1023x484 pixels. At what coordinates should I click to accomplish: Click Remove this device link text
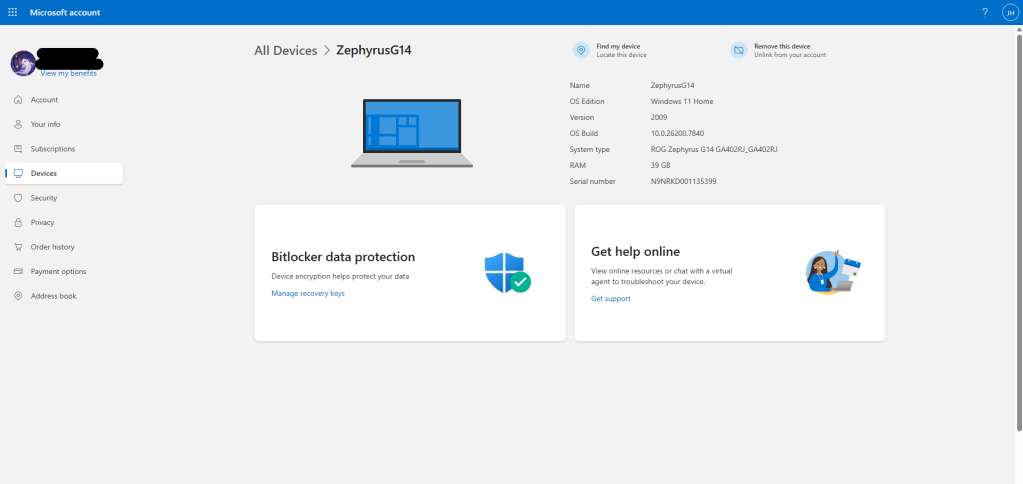pyautogui.click(x=782, y=46)
